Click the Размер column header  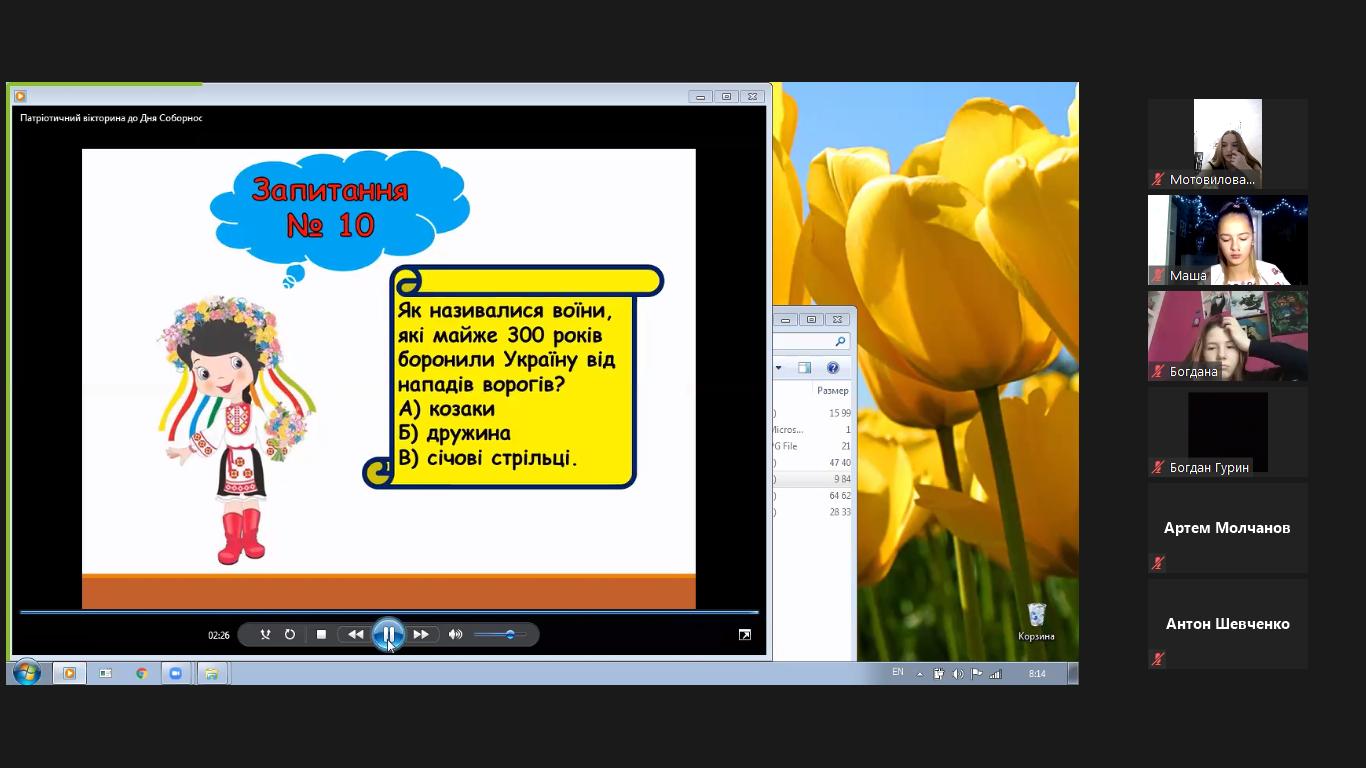point(832,391)
